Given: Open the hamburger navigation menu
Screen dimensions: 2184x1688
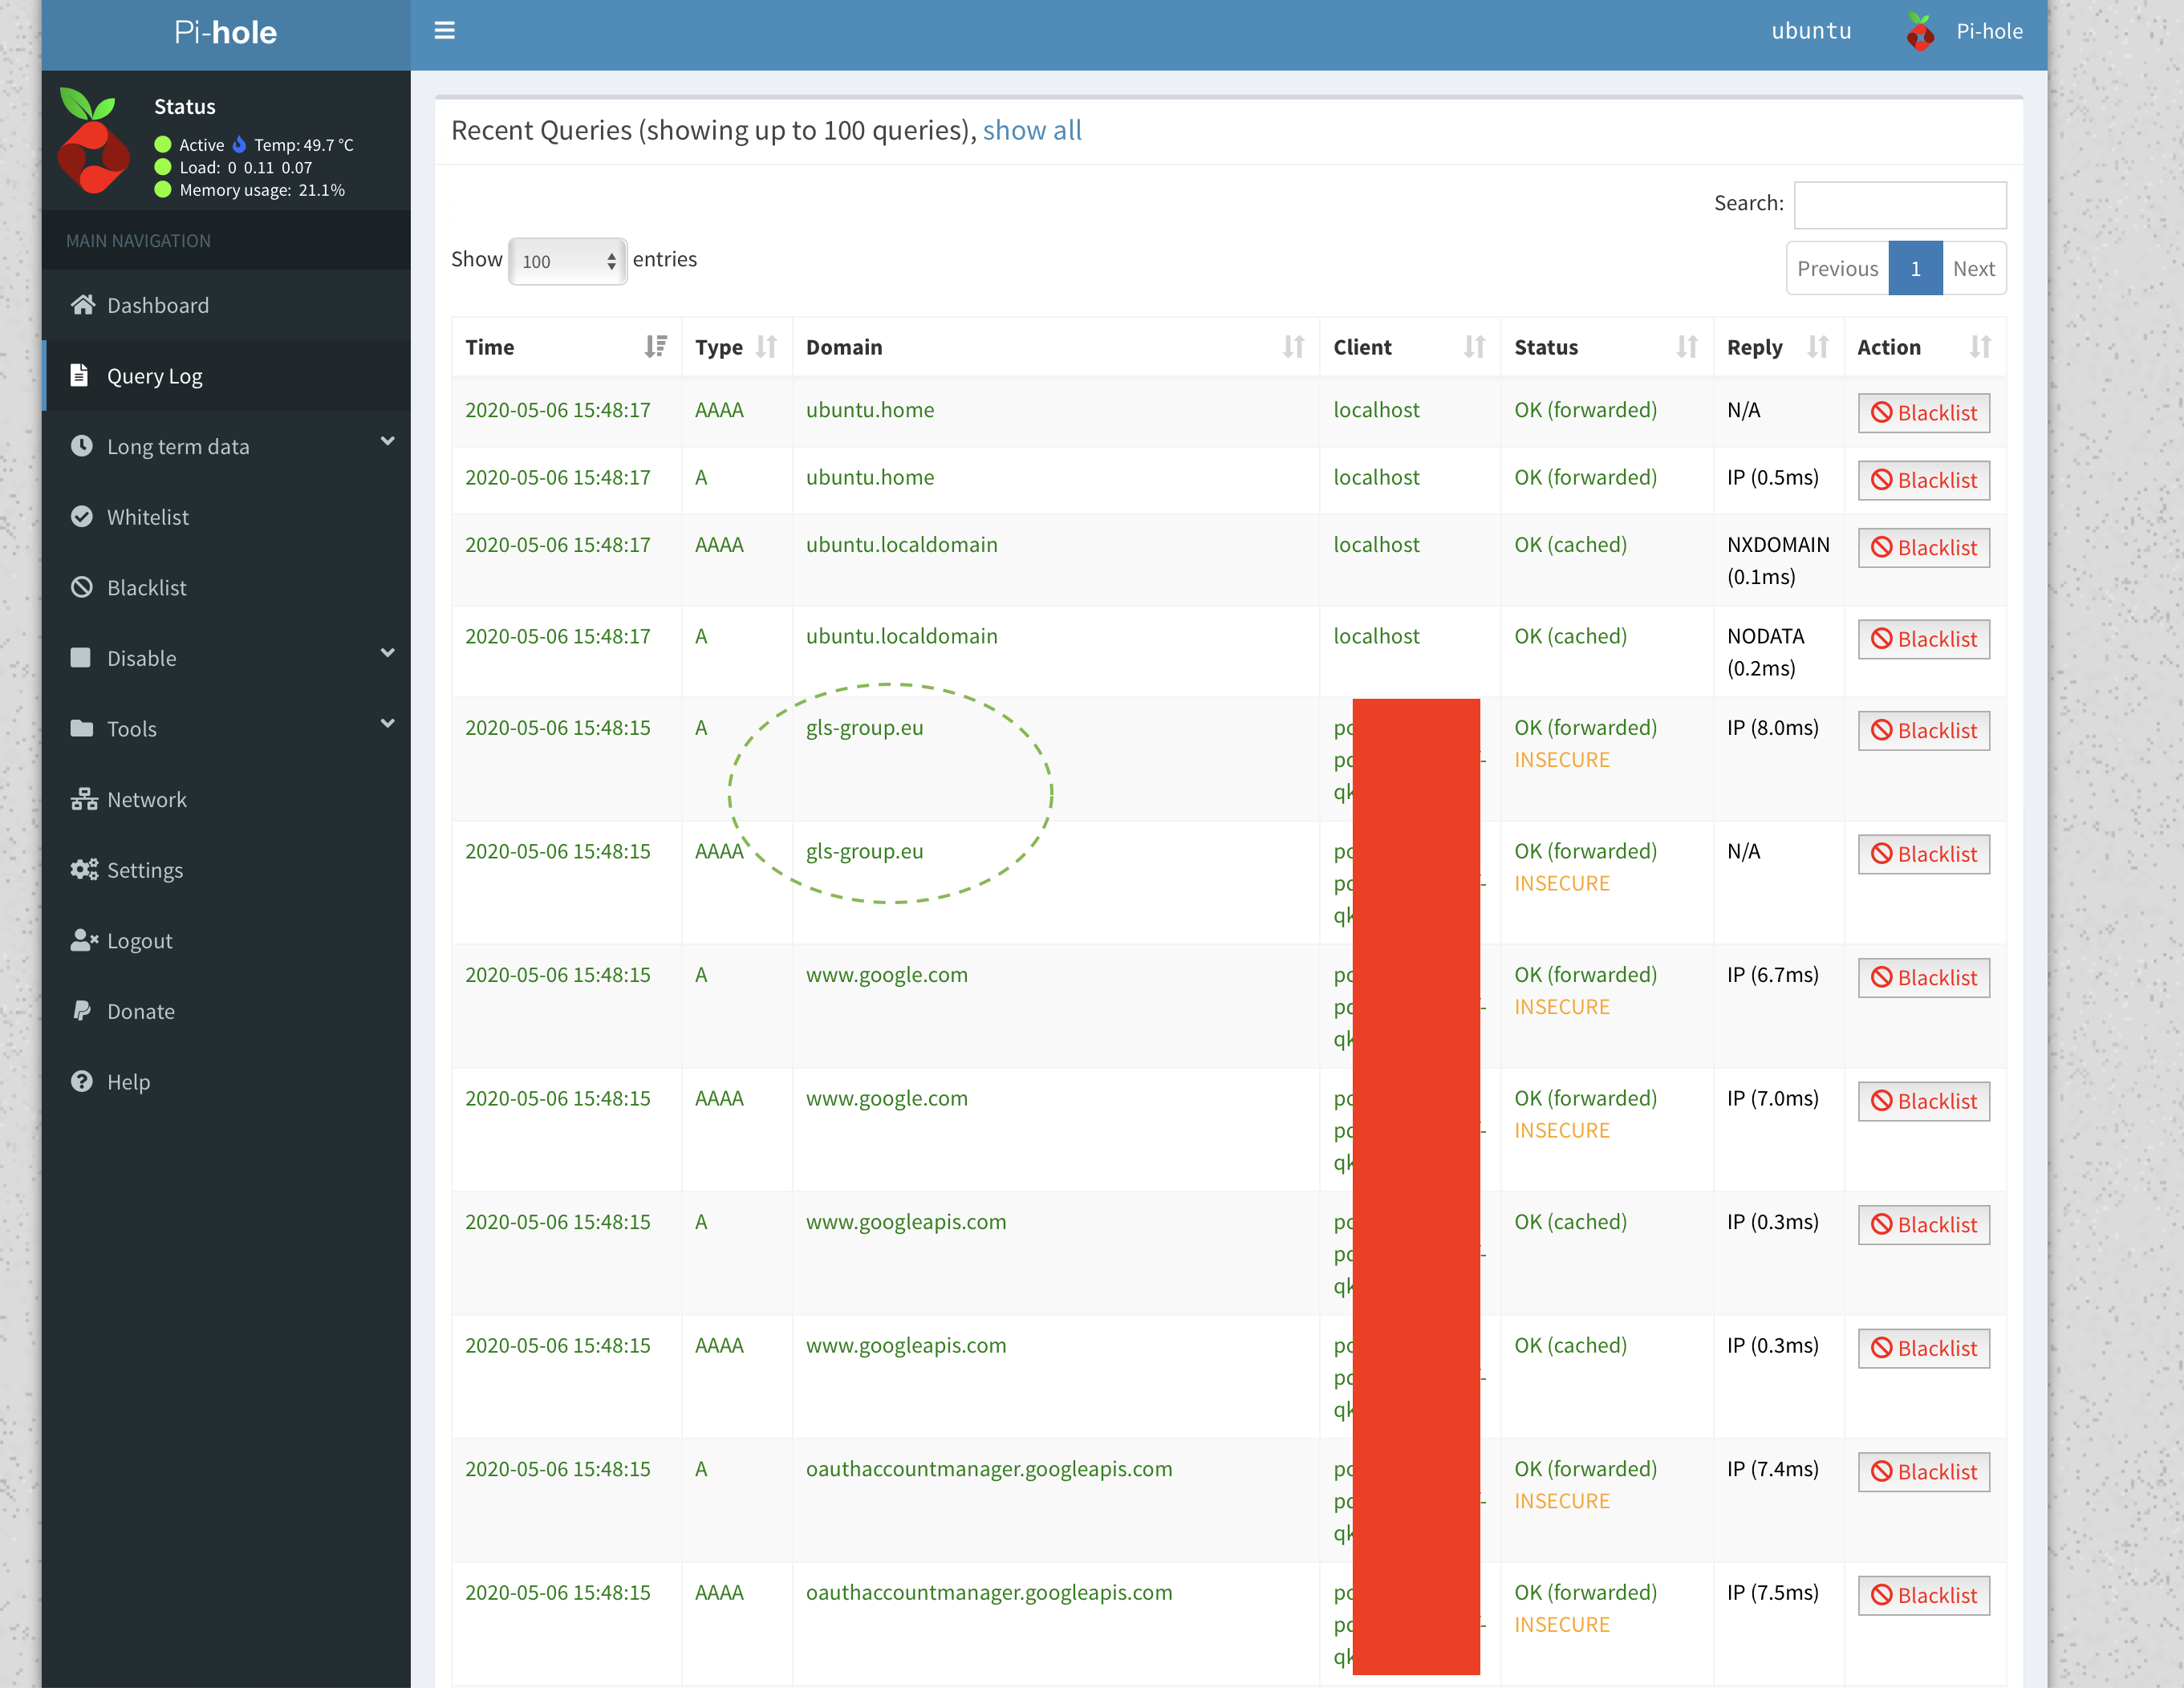Looking at the screenshot, I should [x=444, y=30].
